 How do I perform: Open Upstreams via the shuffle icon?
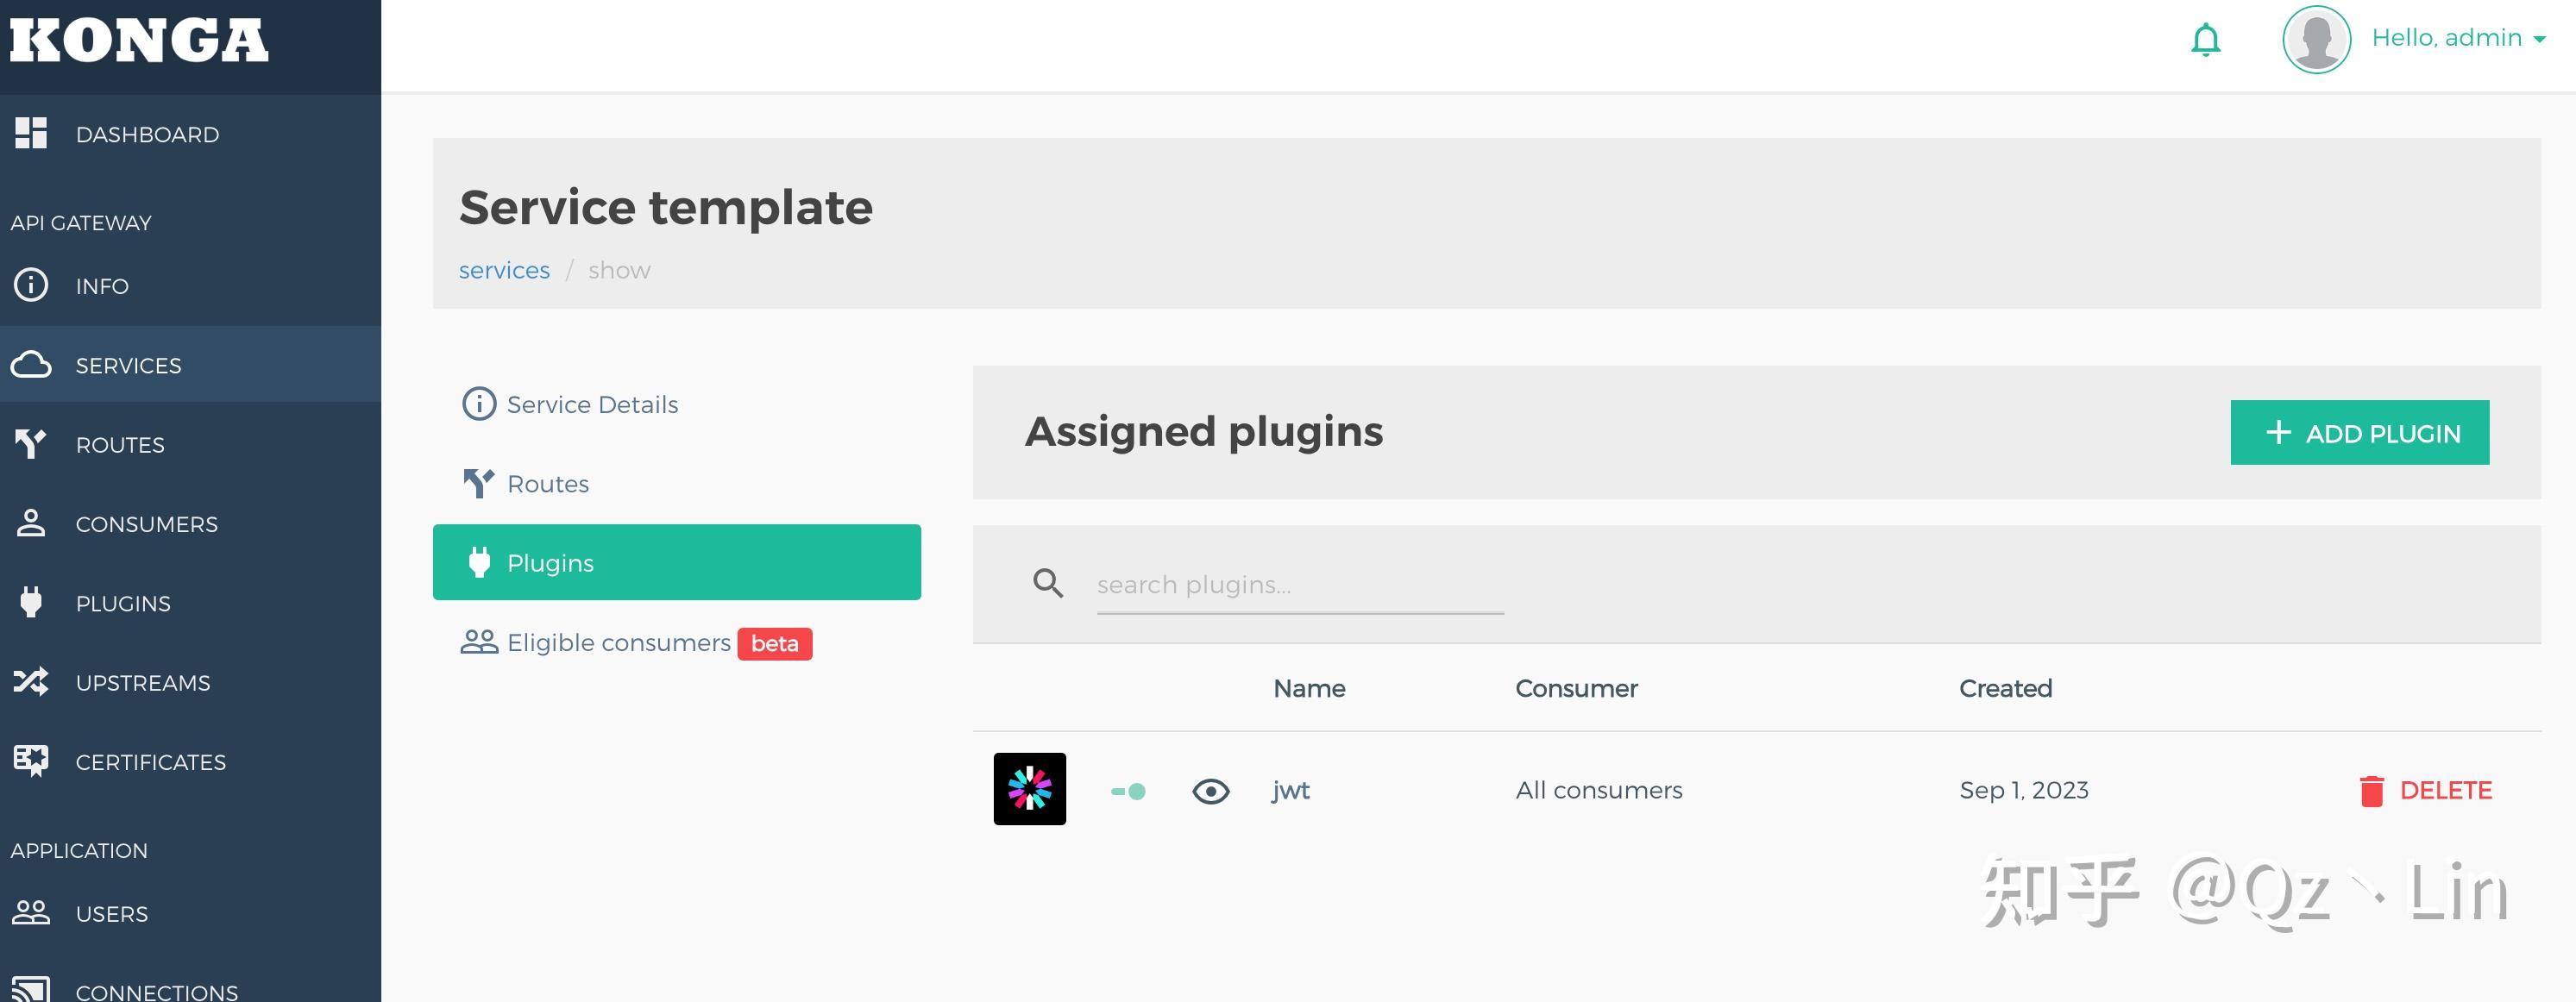coord(30,681)
